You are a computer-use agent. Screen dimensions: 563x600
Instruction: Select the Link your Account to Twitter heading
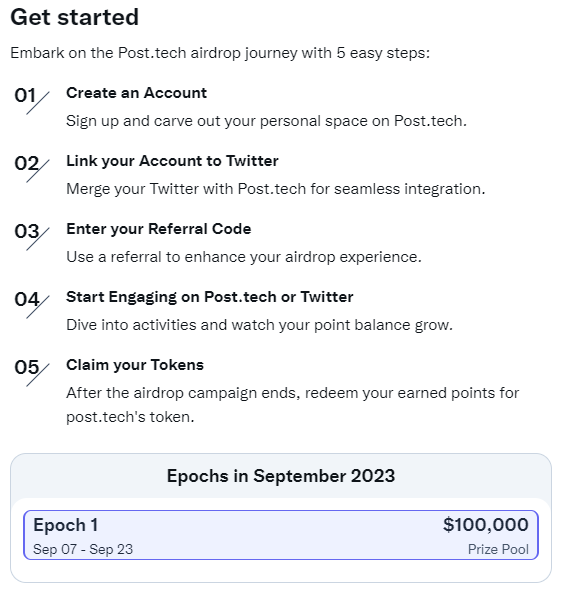172,161
